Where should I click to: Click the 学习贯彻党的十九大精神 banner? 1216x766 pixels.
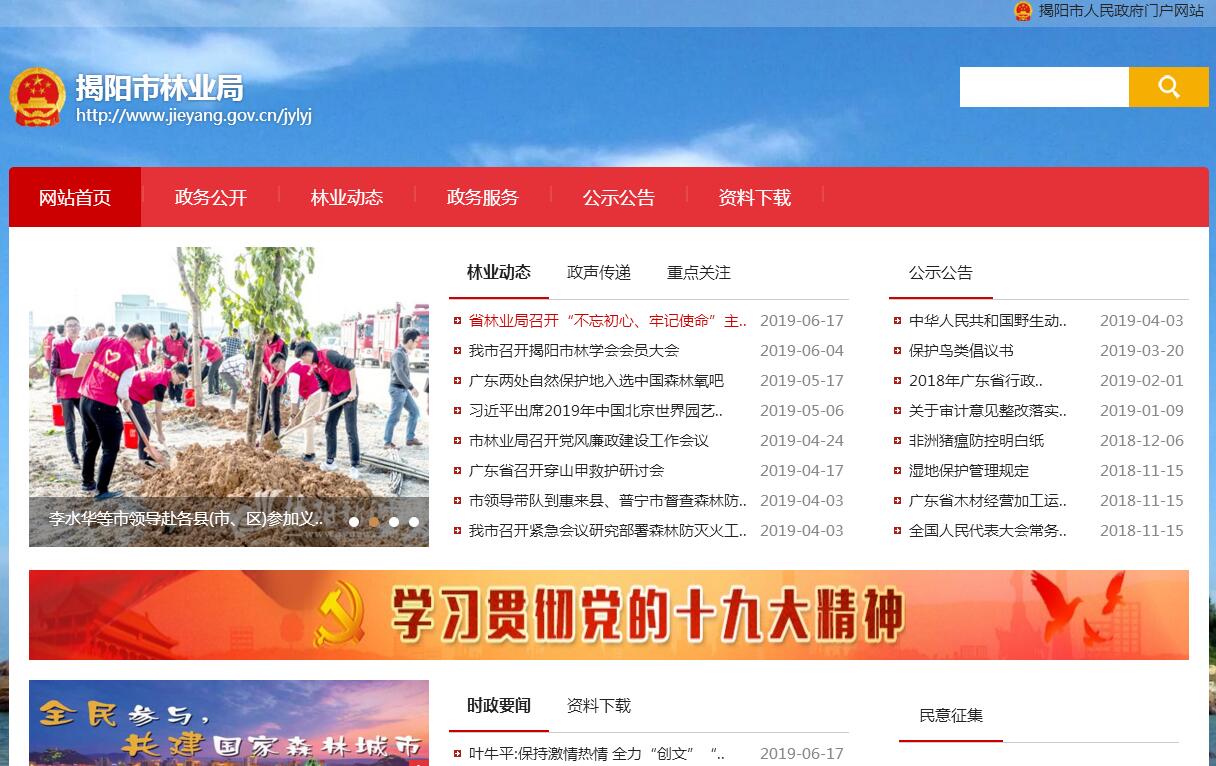coord(608,614)
